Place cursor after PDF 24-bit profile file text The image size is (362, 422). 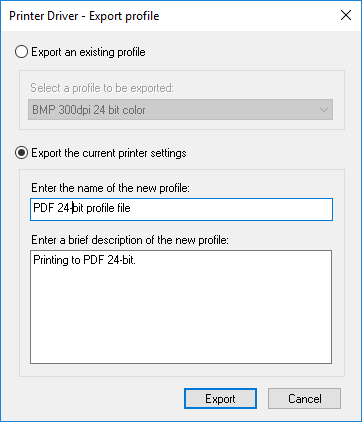coord(131,208)
